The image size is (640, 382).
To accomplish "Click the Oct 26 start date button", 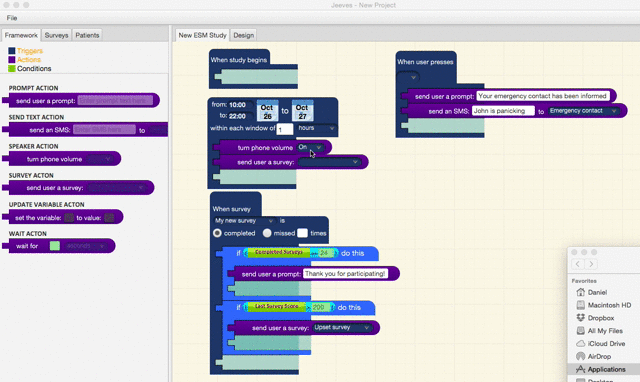I will click(267, 111).
